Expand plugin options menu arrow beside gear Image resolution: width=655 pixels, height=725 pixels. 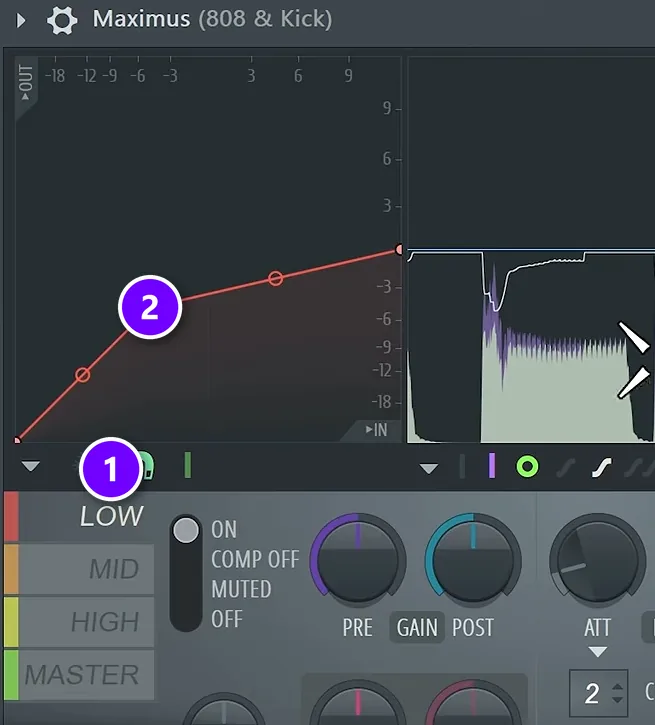pos(20,20)
